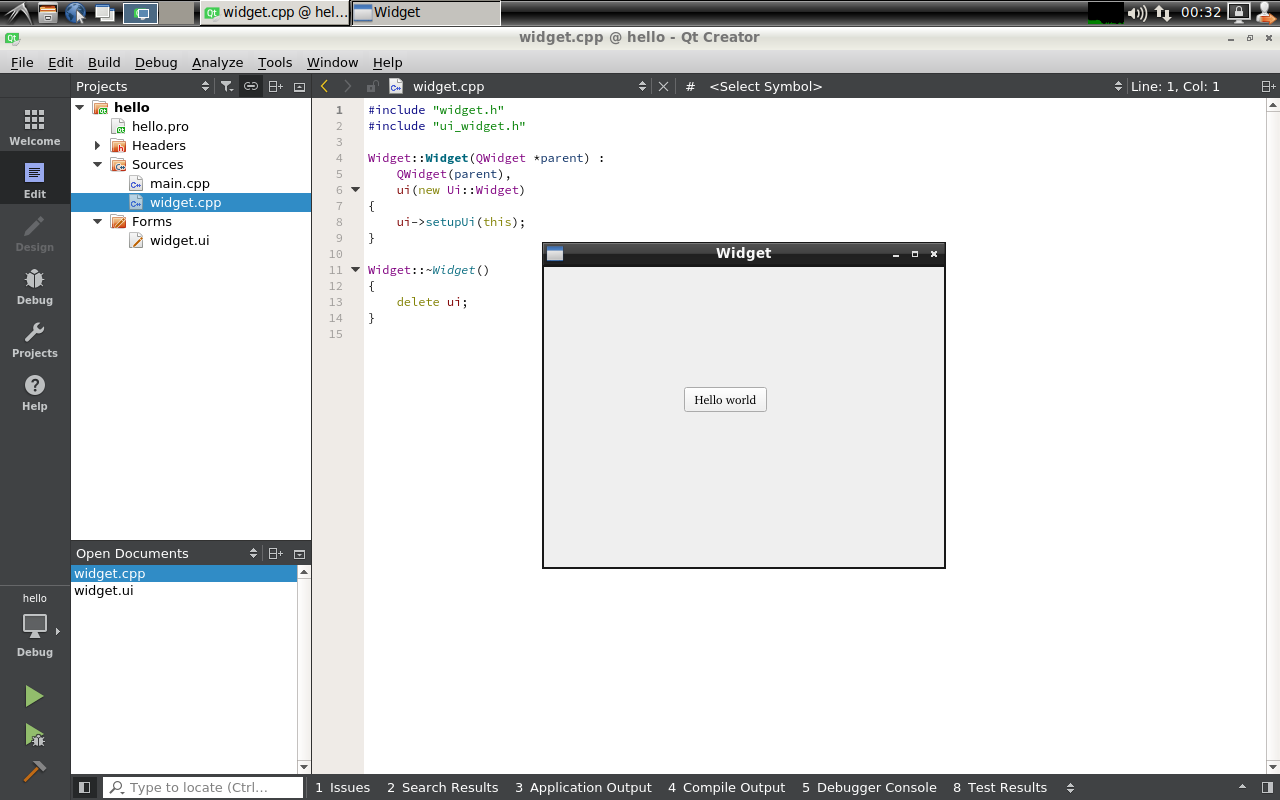Open the Build menu

click(x=104, y=62)
